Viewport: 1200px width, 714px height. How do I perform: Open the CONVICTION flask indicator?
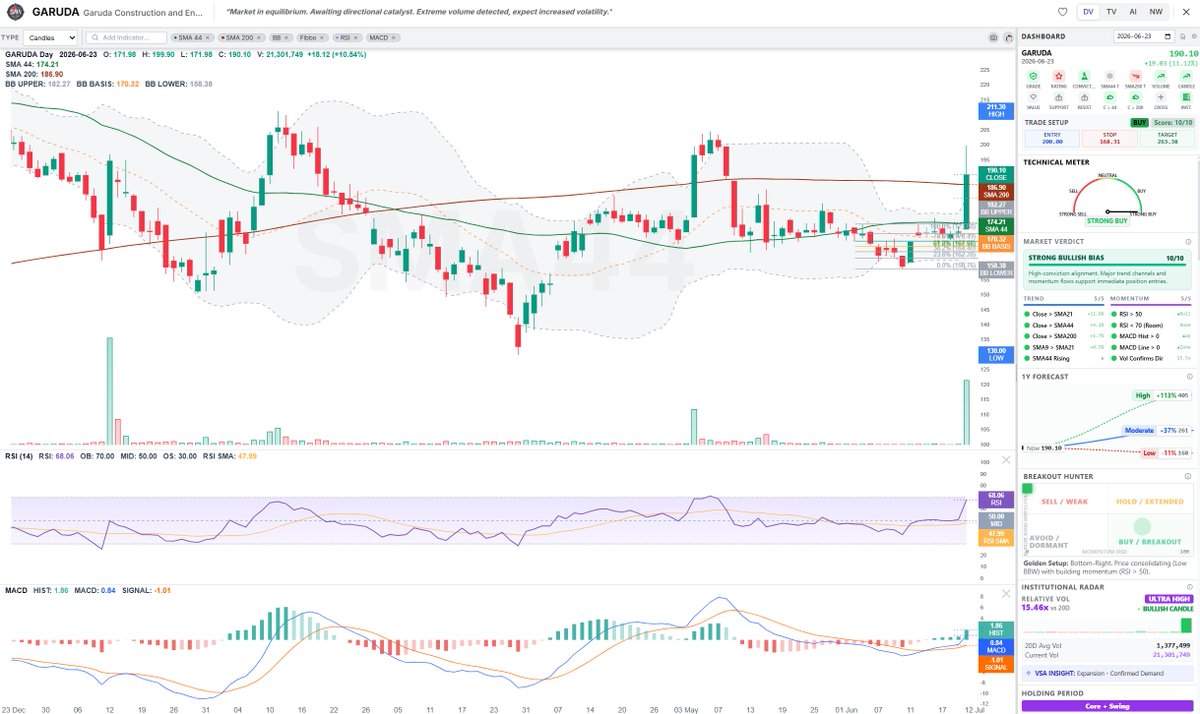pyautogui.click(x=1084, y=76)
